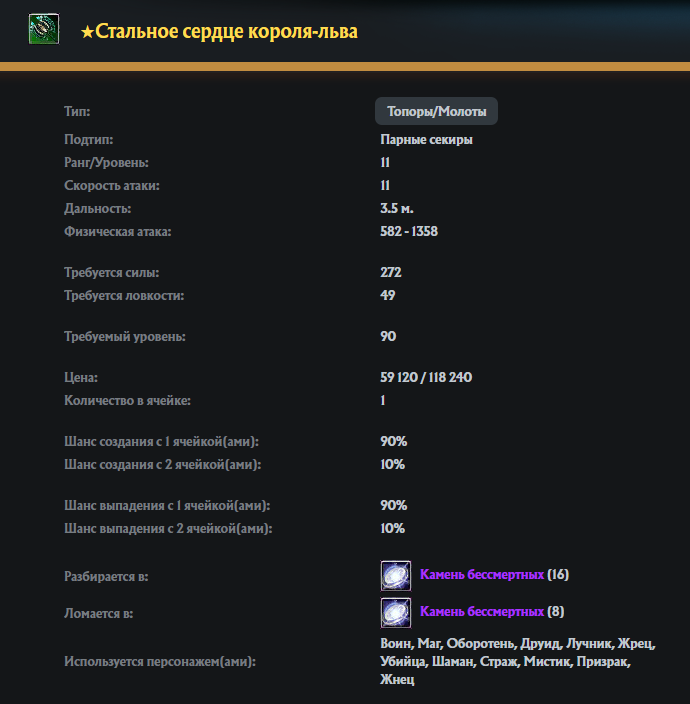Click the Требуется ловкости label
Screen dimensions: 690x704
[x=124, y=296]
